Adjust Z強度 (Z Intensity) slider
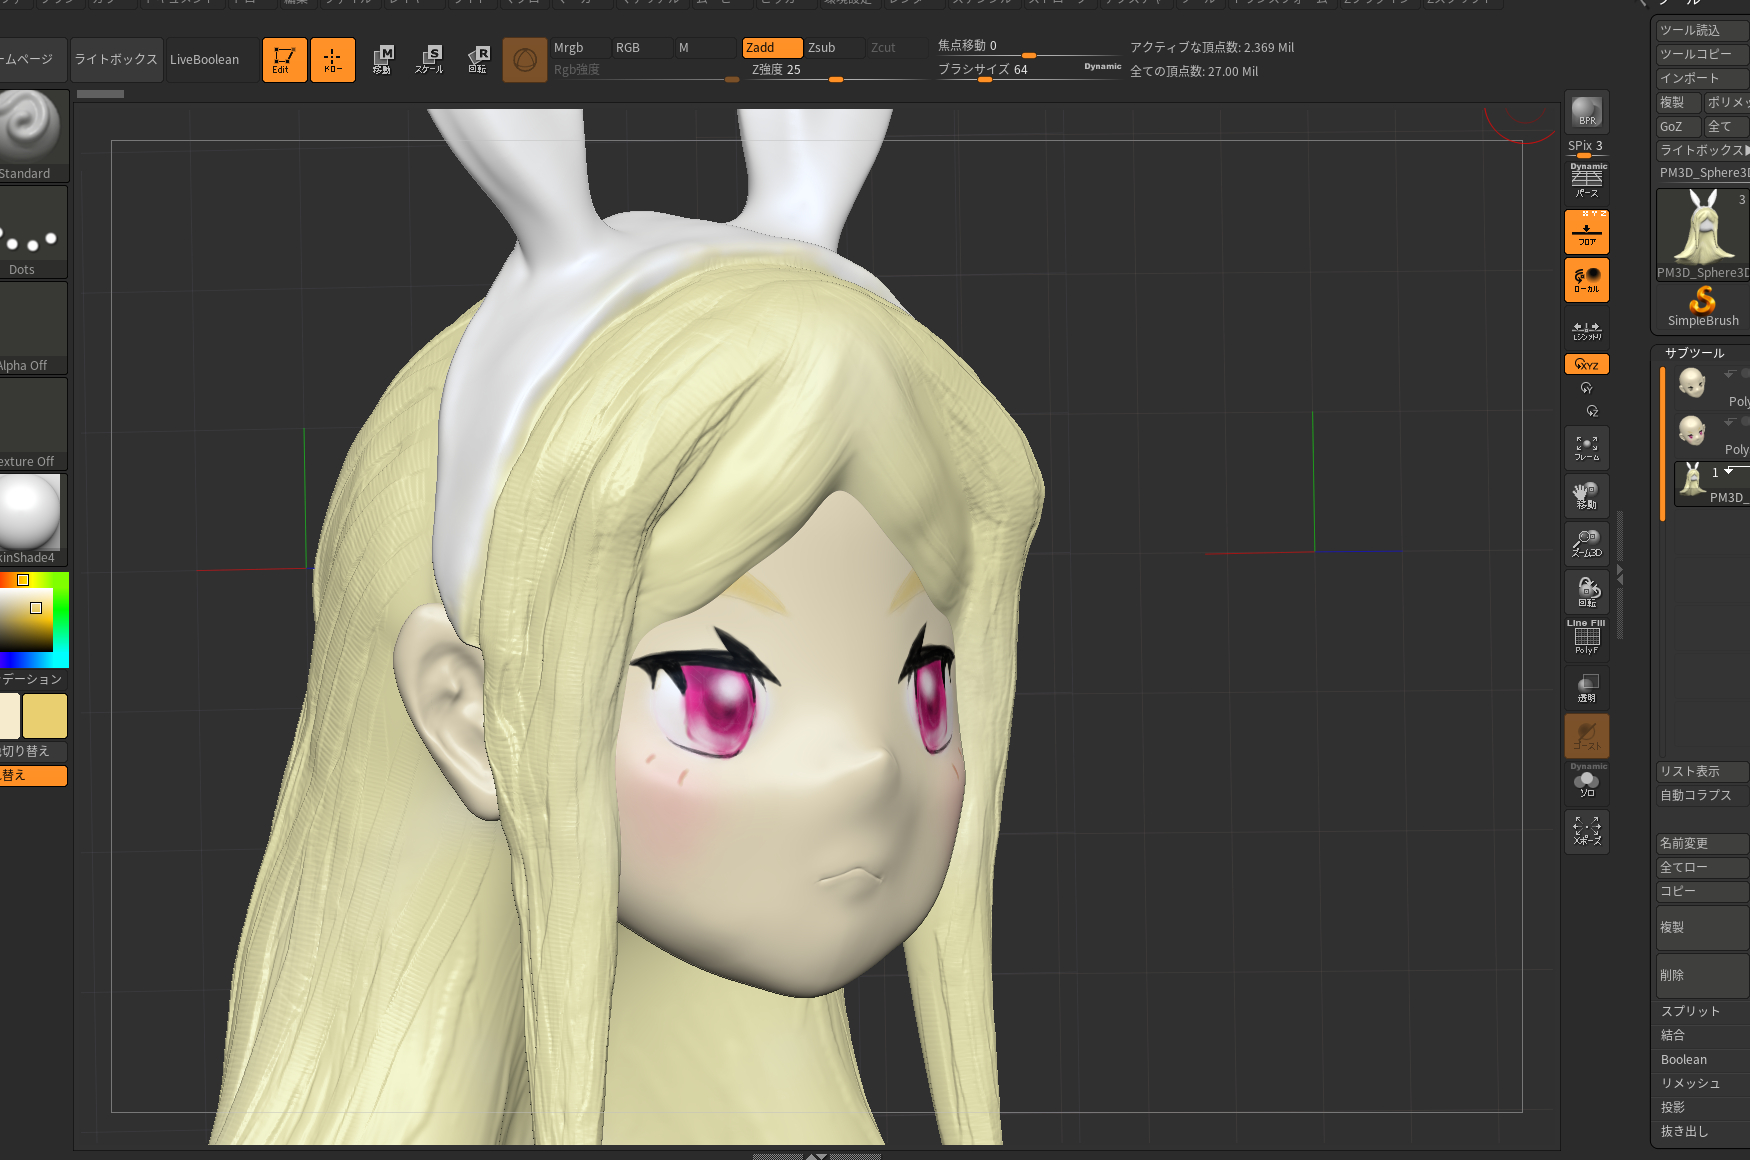The image size is (1750, 1160). 836,70
